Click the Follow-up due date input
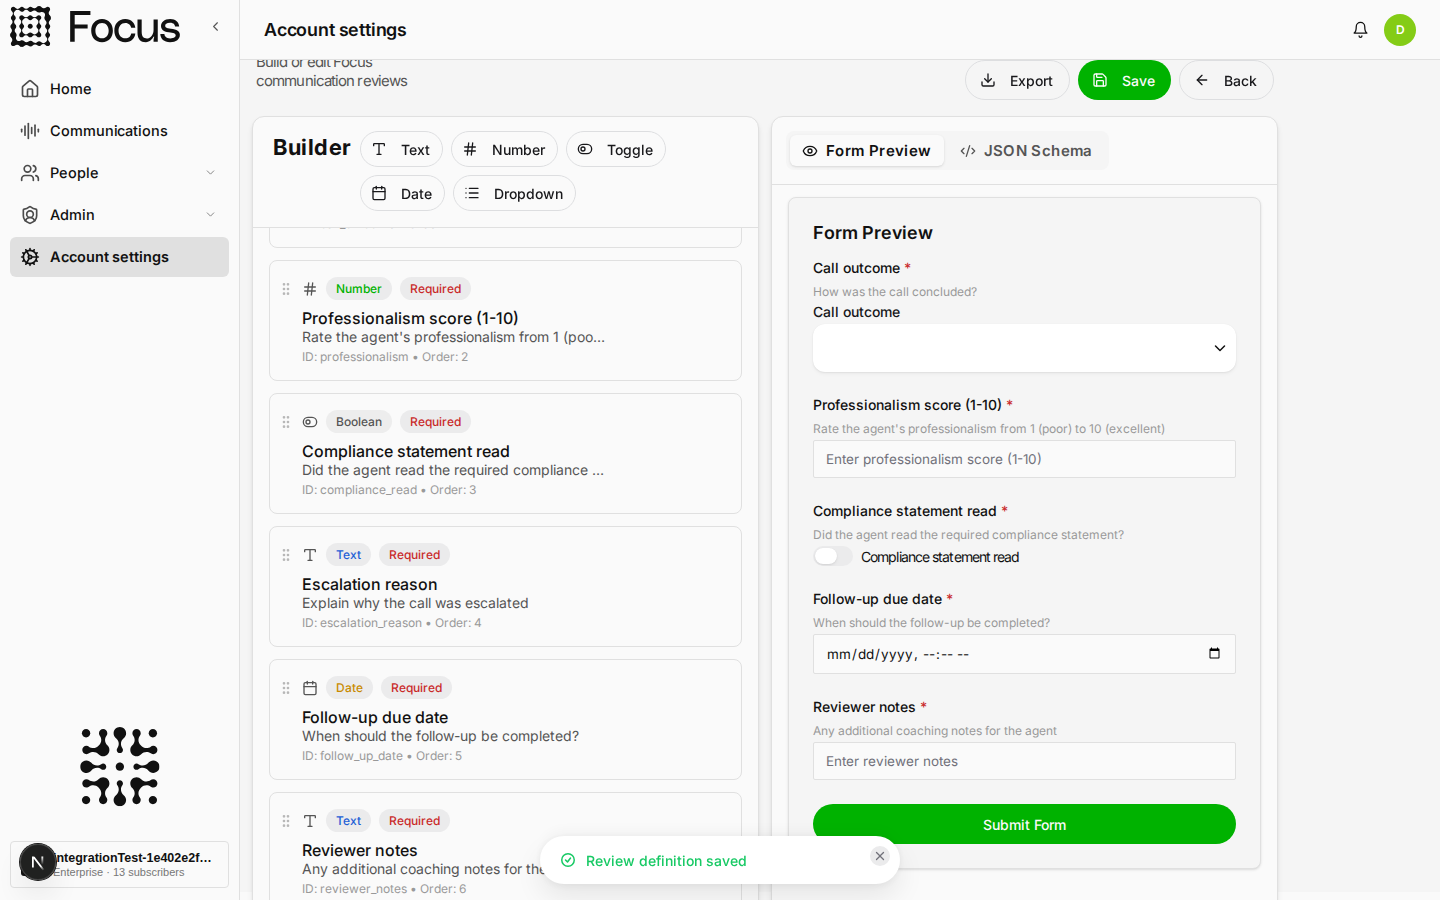The height and width of the screenshot is (900, 1440). point(1024,654)
